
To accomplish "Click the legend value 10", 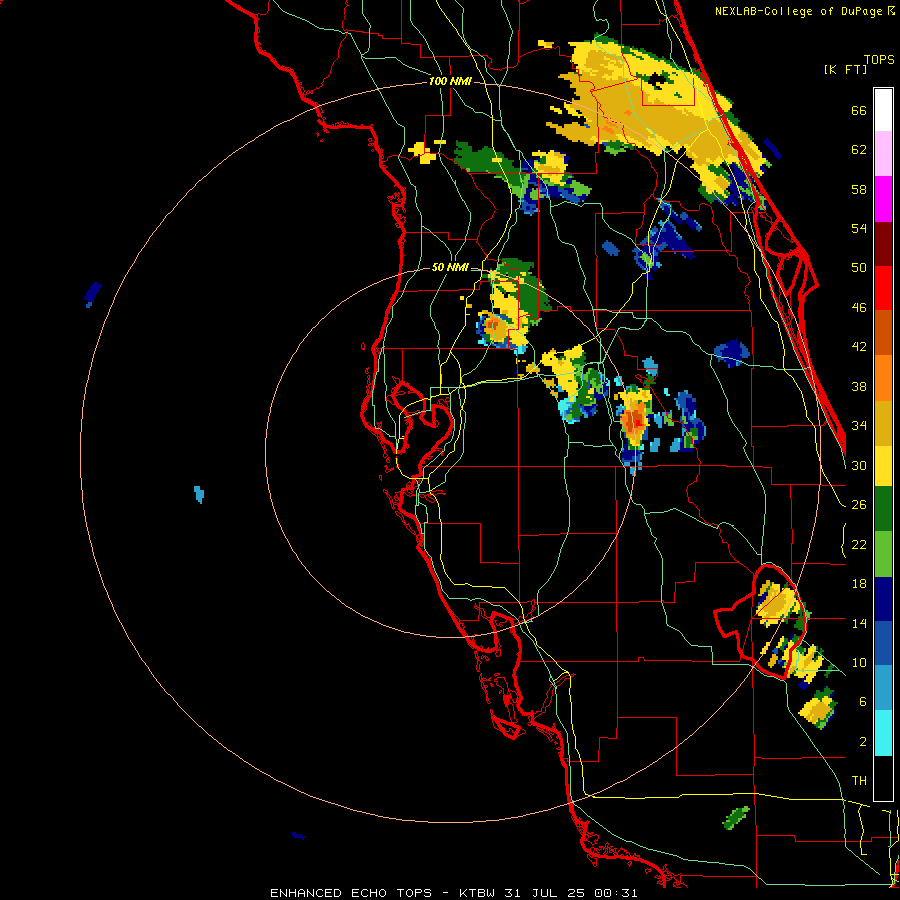I will (x=859, y=662).
